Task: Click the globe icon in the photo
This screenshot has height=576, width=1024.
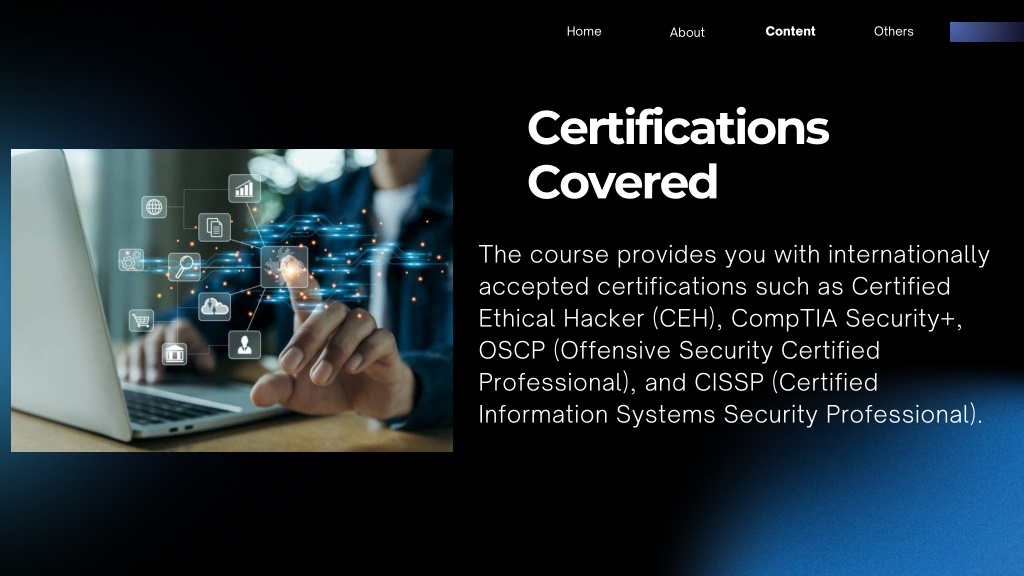Action: pyautogui.click(x=154, y=207)
